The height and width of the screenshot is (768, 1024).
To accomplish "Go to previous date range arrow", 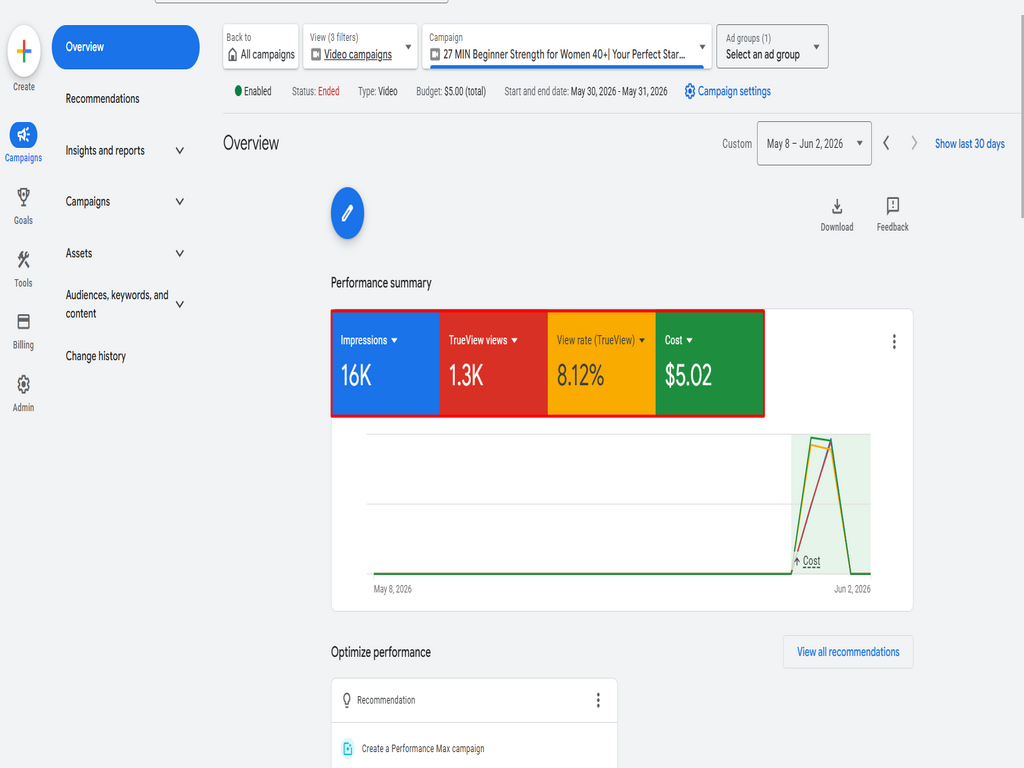I will click(886, 143).
